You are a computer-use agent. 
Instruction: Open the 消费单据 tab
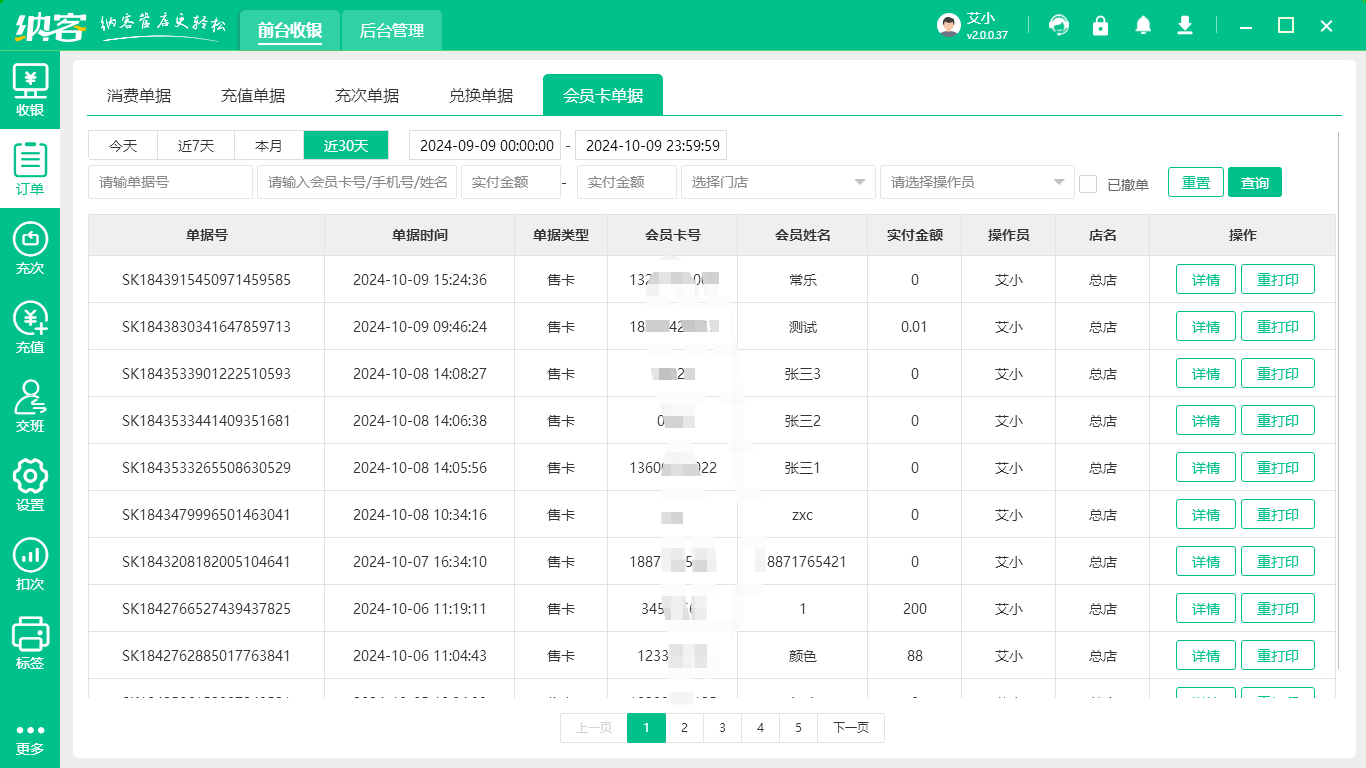click(x=139, y=96)
